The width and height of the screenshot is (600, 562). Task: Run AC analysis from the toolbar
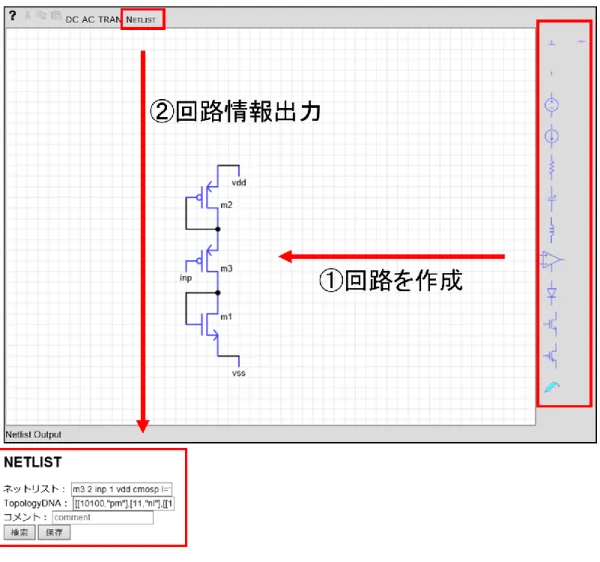(88, 20)
